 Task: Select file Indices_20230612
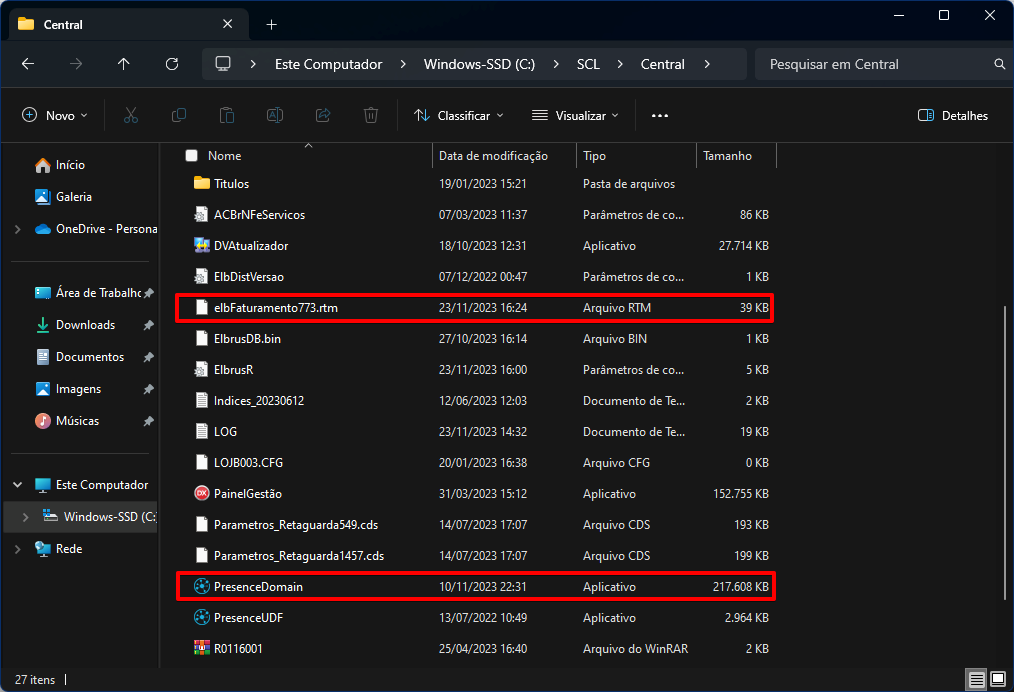tap(475, 400)
